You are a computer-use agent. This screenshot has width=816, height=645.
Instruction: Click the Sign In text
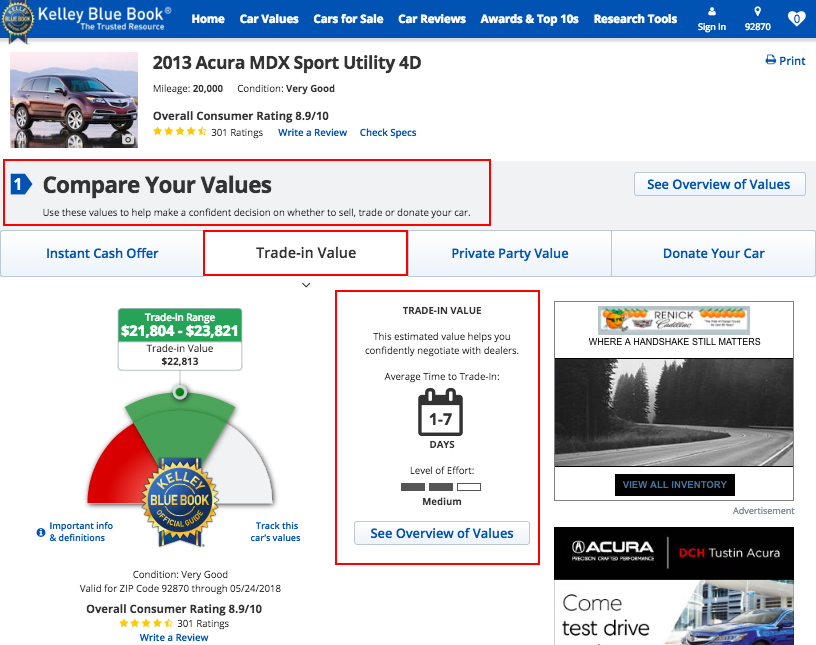pyautogui.click(x=711, y=27)
